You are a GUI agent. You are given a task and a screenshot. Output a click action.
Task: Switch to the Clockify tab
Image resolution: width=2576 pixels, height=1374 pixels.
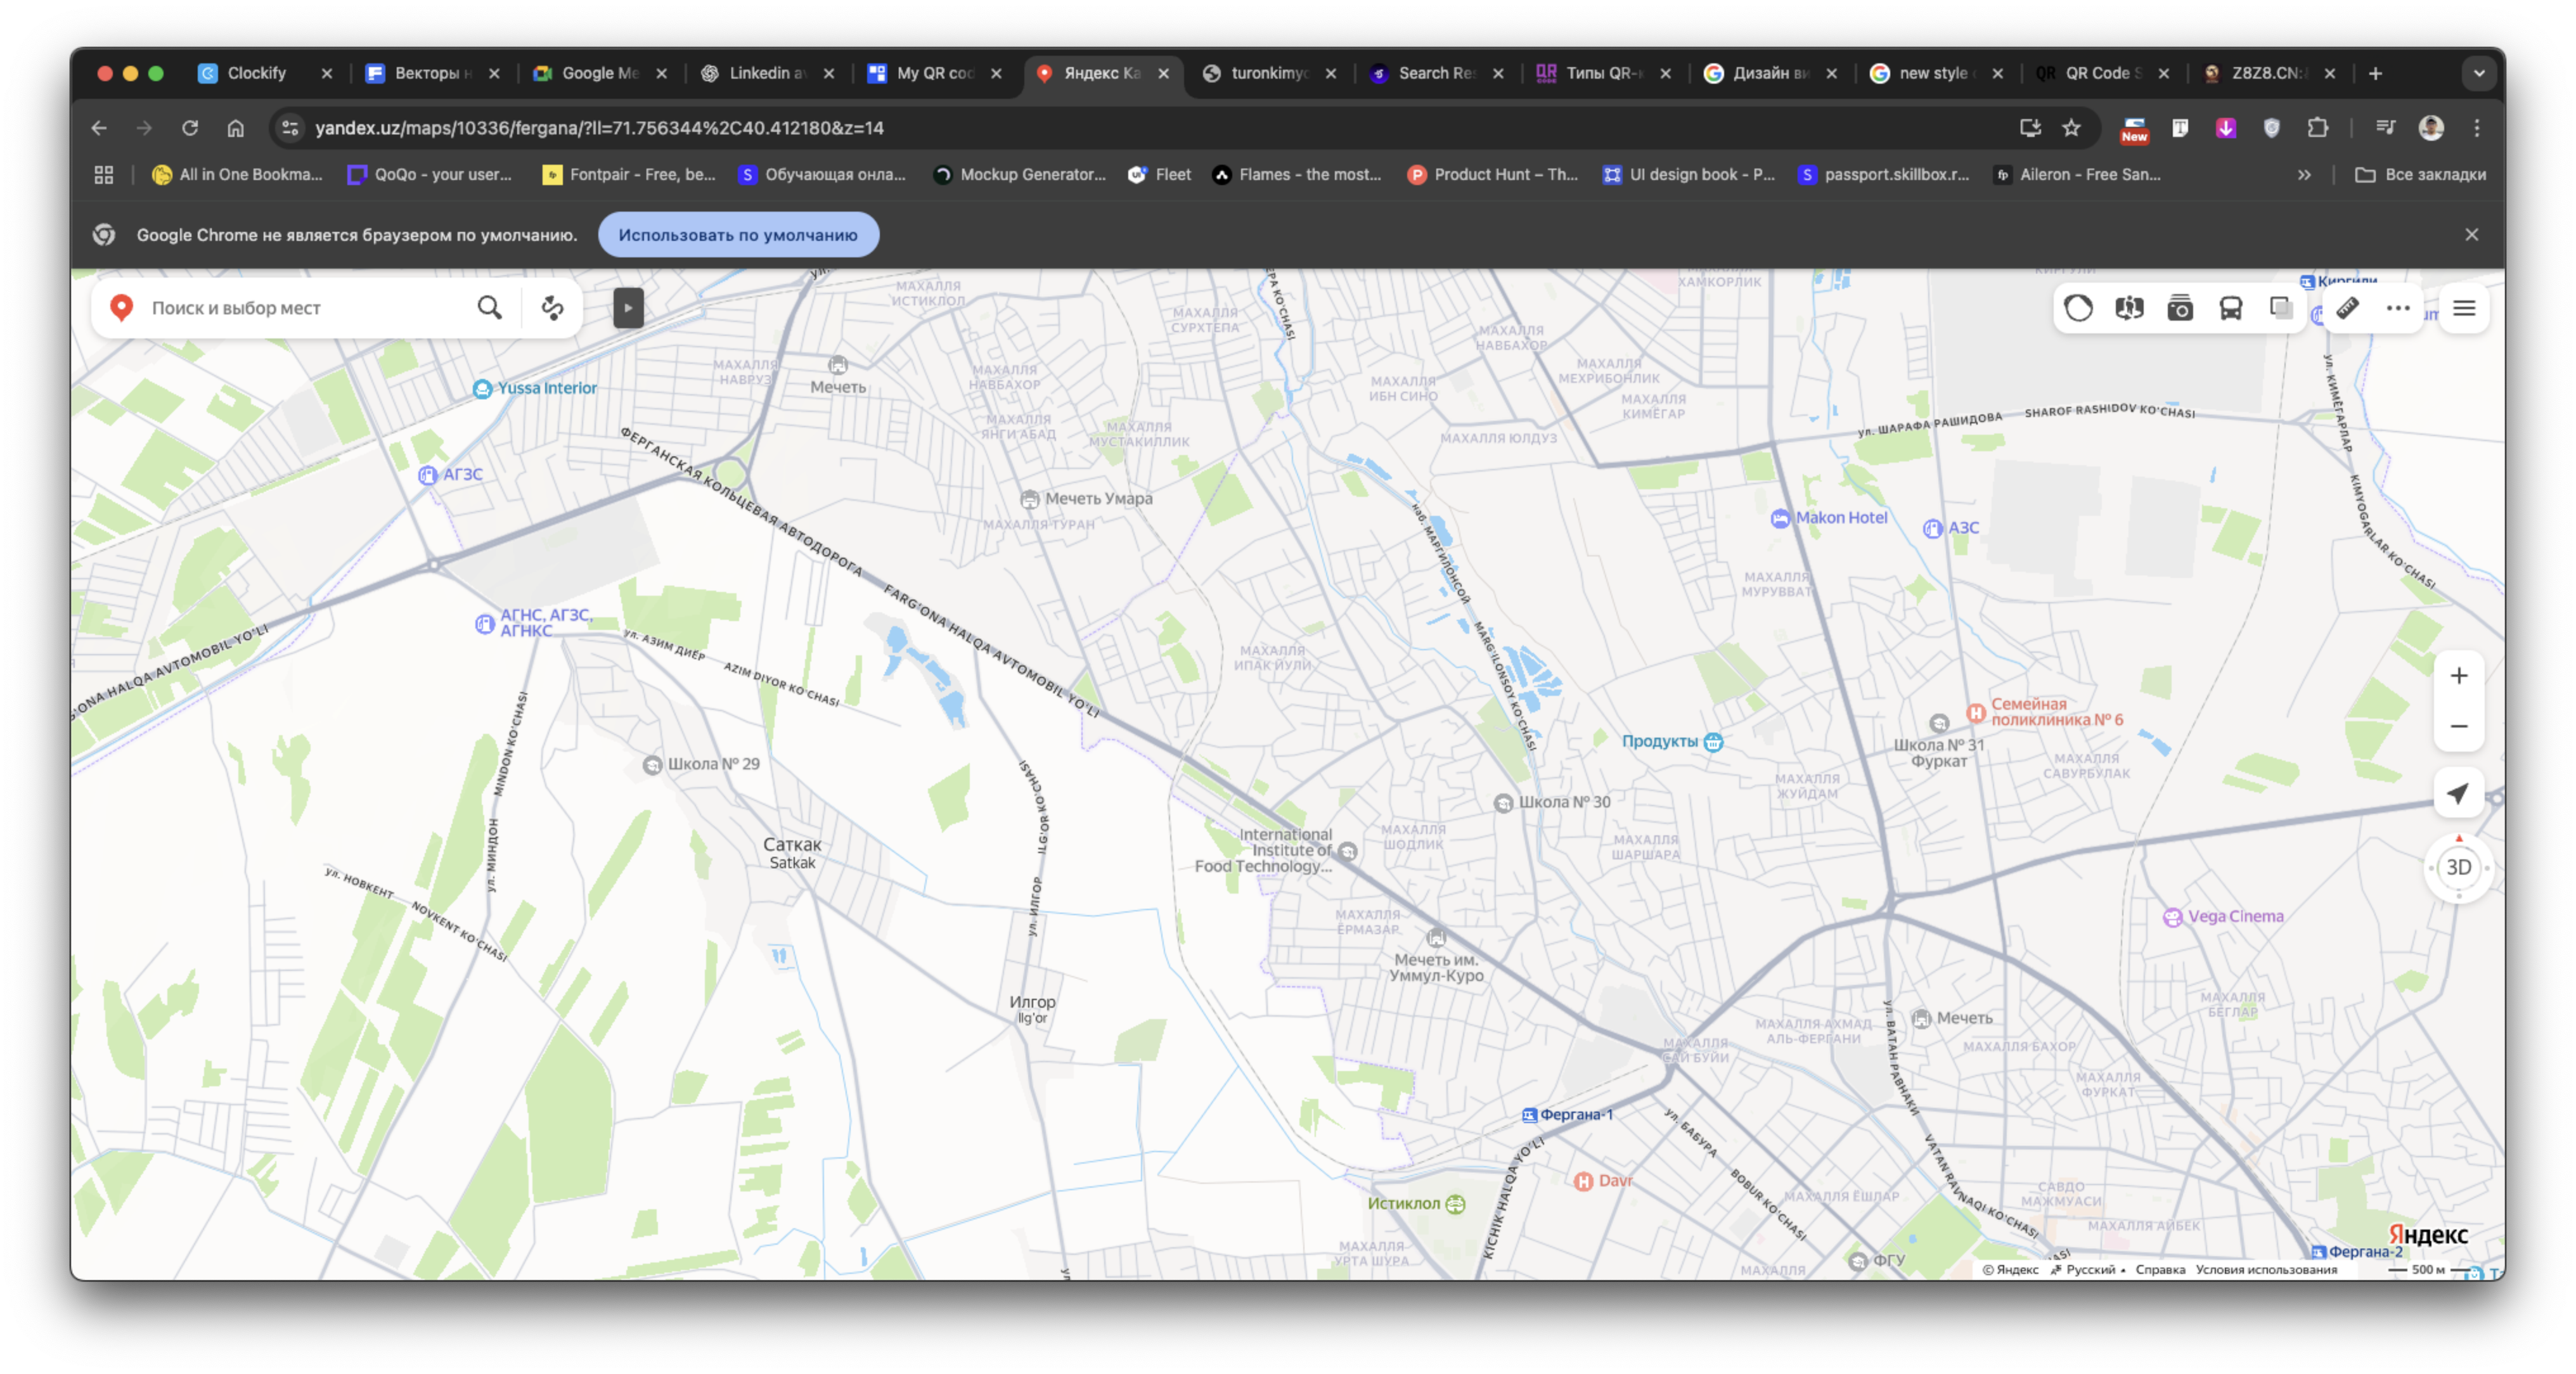click(x=256, y=73)
